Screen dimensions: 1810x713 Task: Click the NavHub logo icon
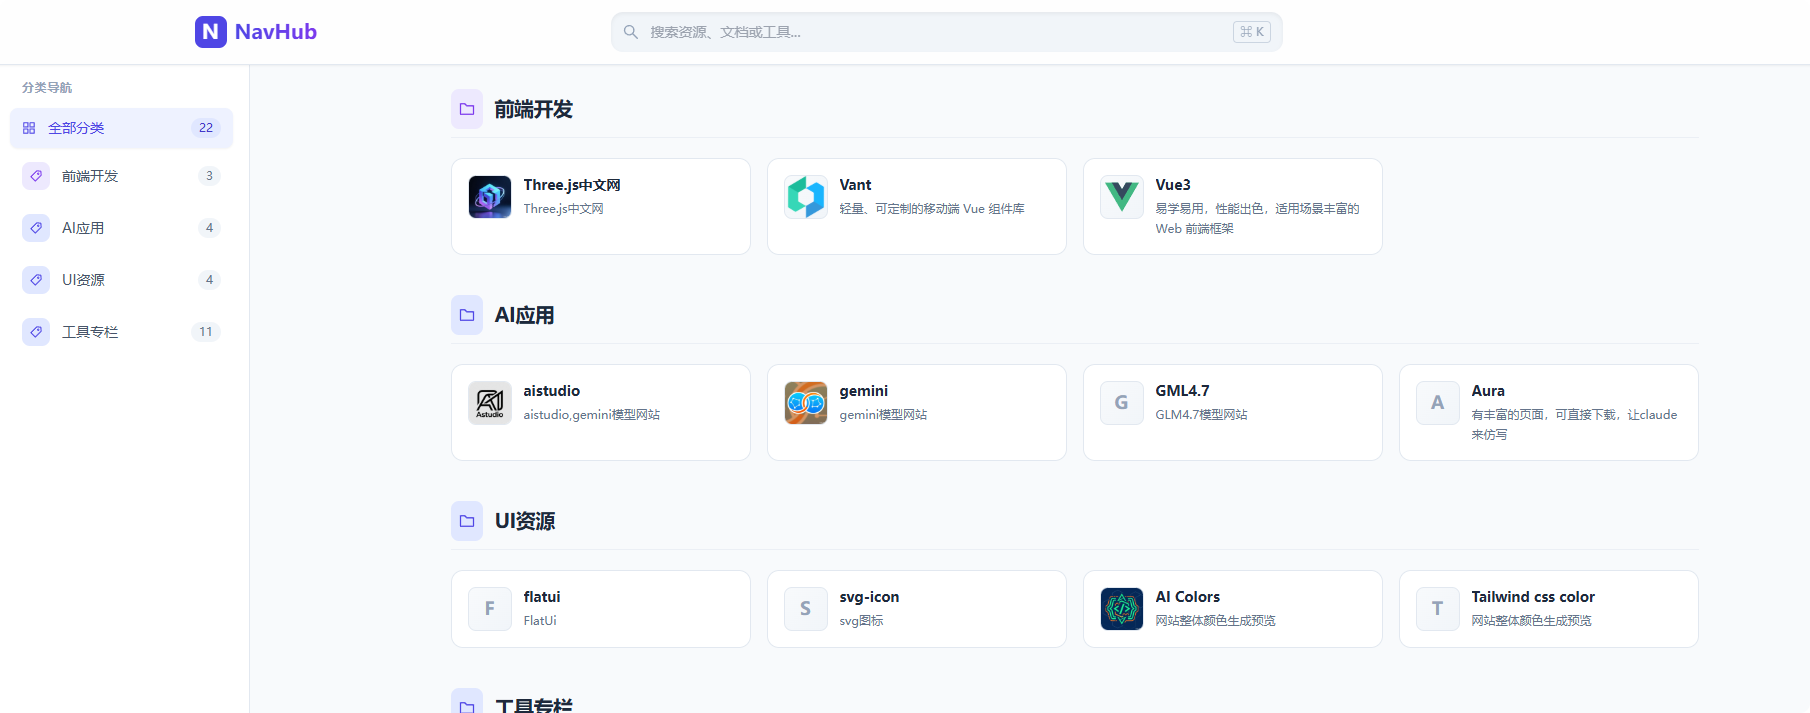[210, 32]
